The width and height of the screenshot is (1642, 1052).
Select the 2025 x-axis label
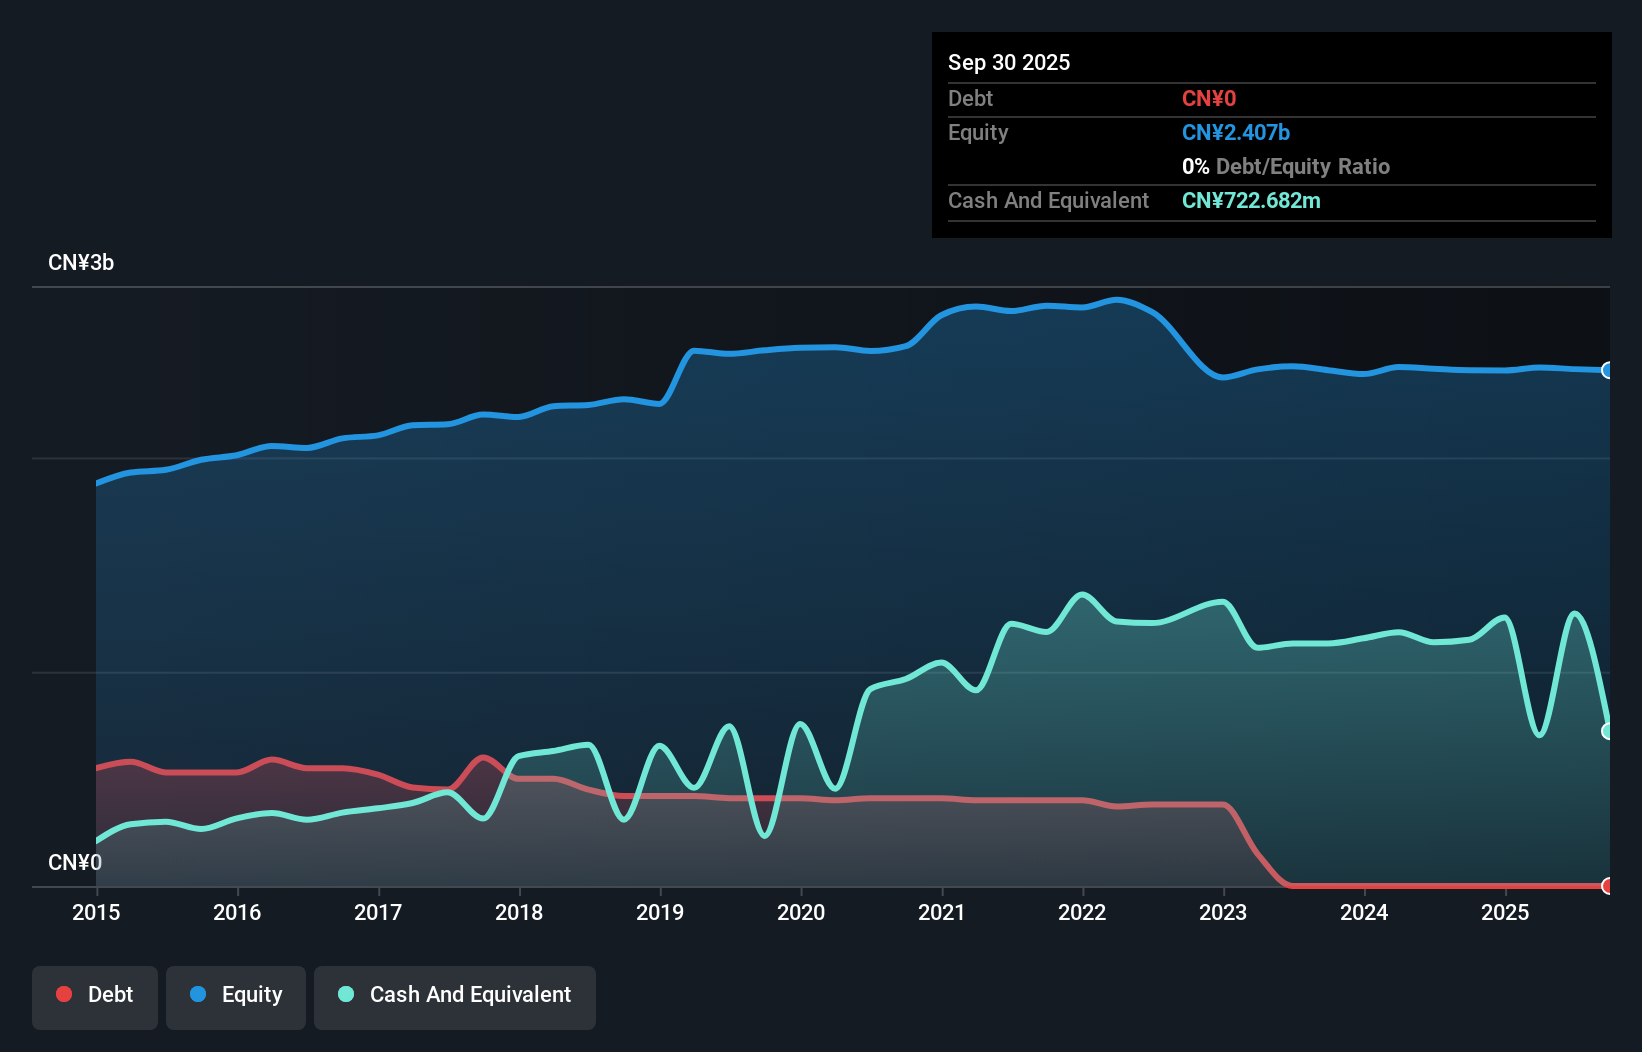click(1505, 912)
